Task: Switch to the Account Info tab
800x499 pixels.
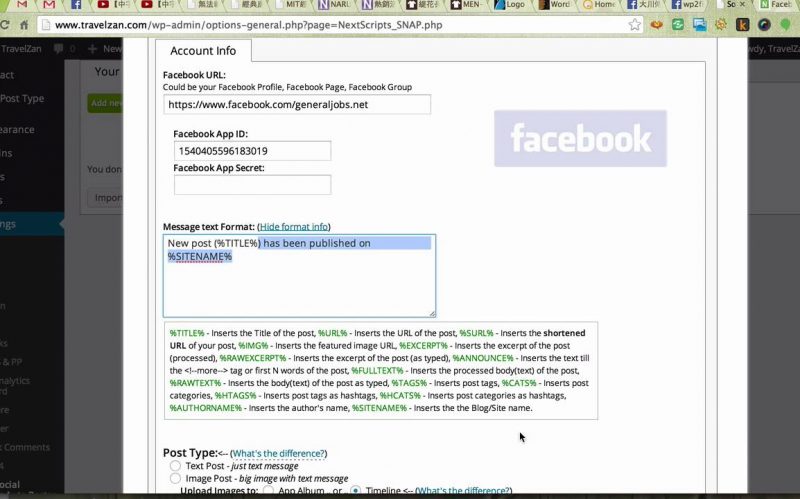Action: click(203, 51)
